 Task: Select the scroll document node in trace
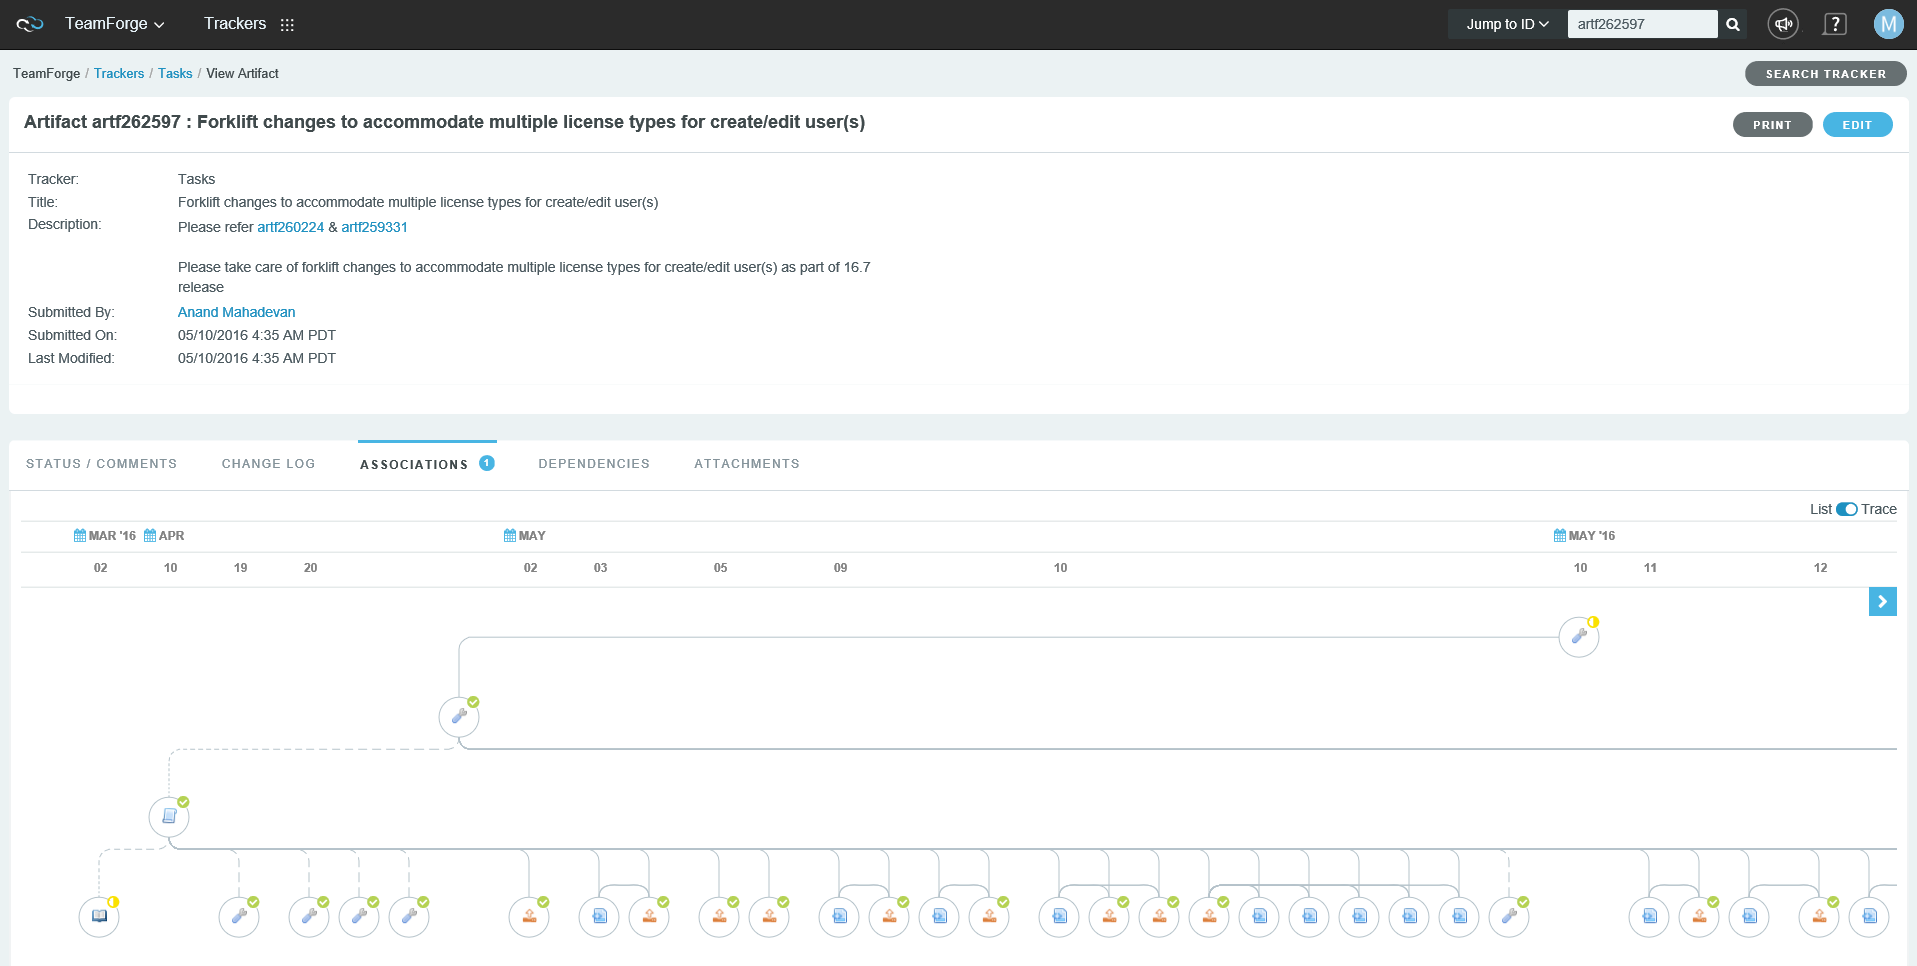[x=169, y=817]
